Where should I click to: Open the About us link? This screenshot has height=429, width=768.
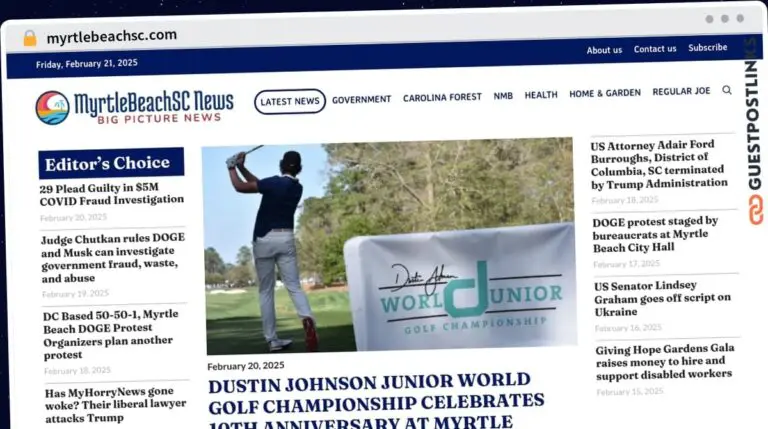click(604, 50)
